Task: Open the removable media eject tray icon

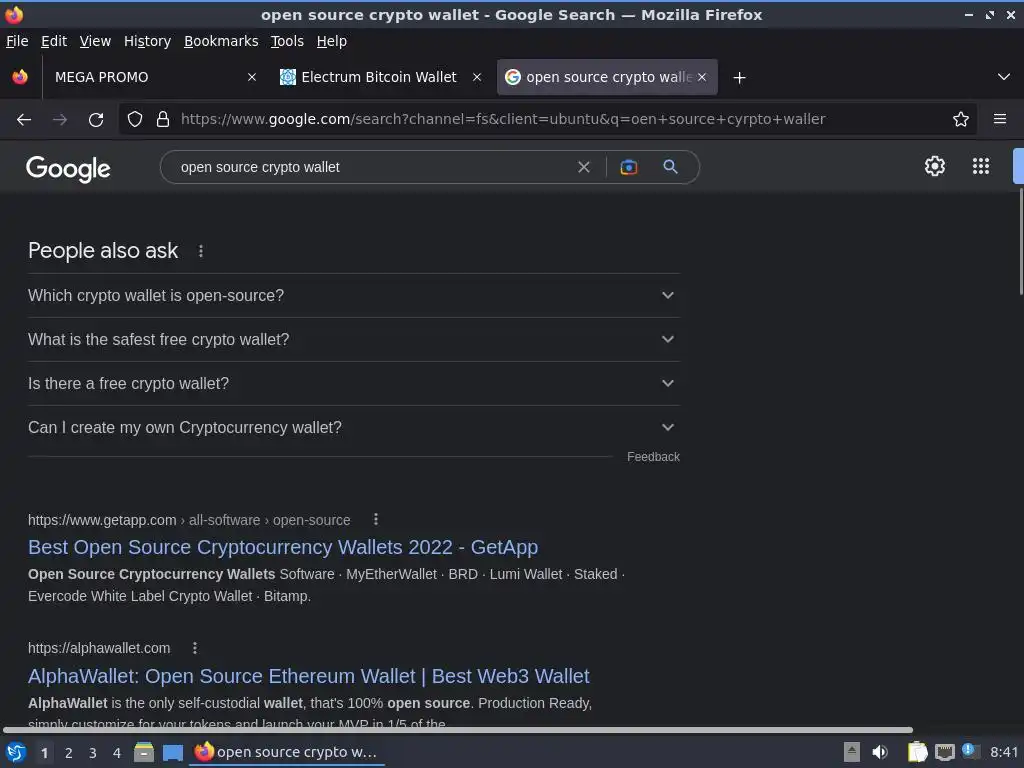Action: pyautogui.click(x=852, y=752)
